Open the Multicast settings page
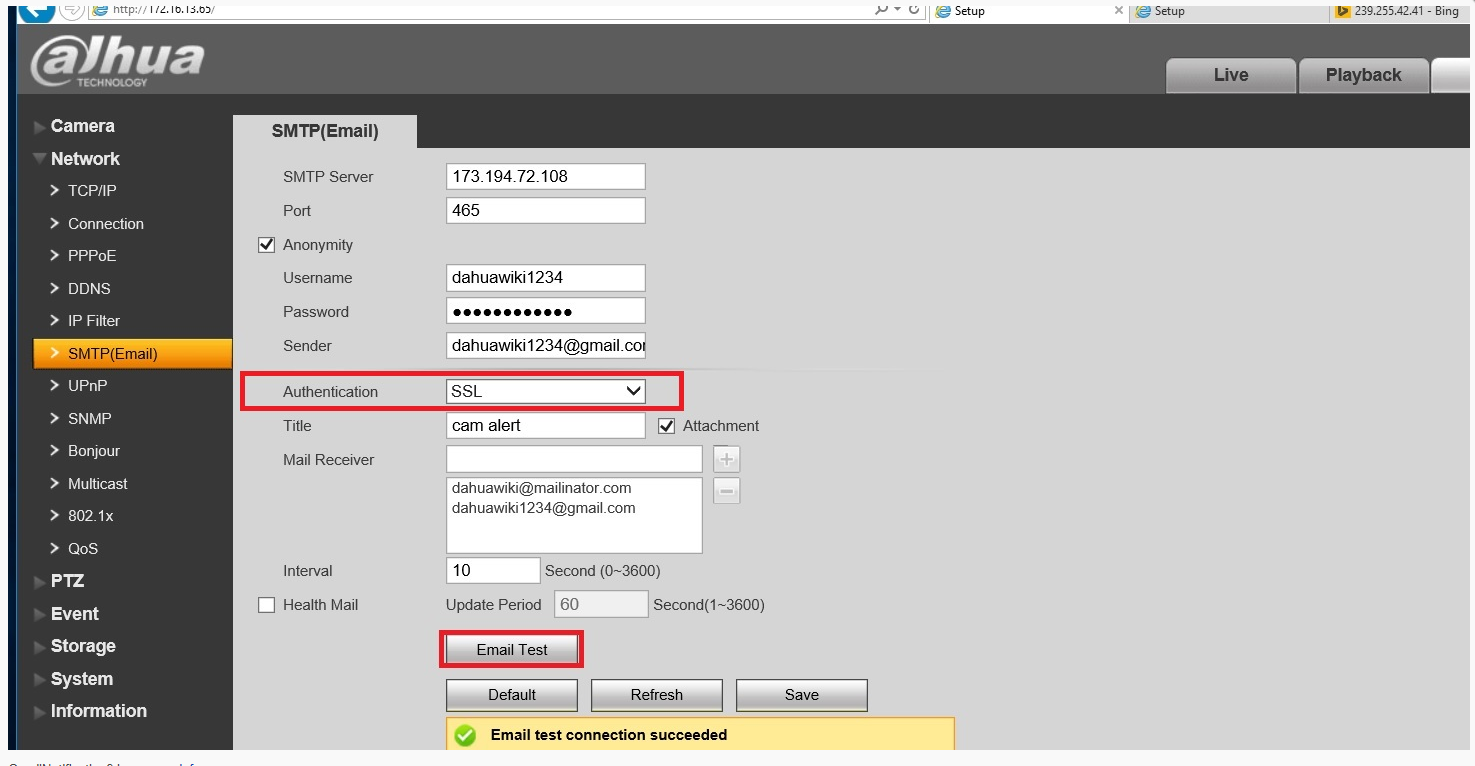Screen dimensions: 1475x766 coord(97,484)
